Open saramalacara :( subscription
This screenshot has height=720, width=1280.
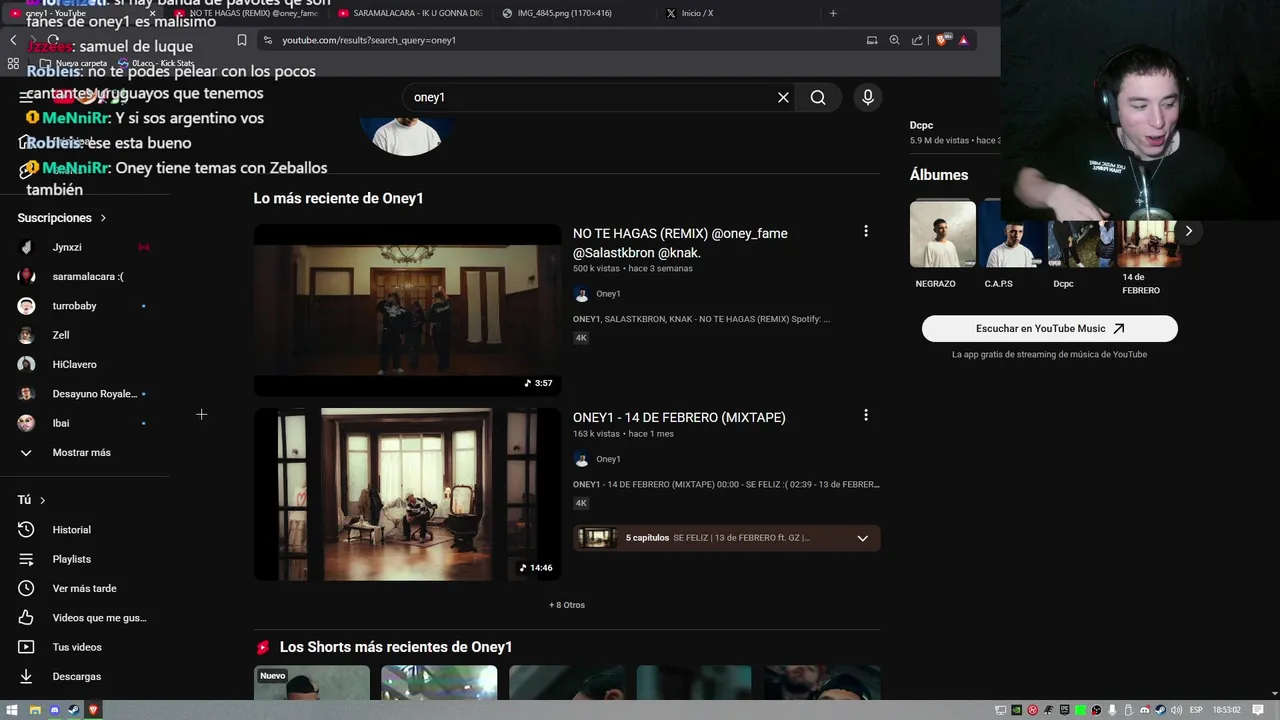click(88, 276)
